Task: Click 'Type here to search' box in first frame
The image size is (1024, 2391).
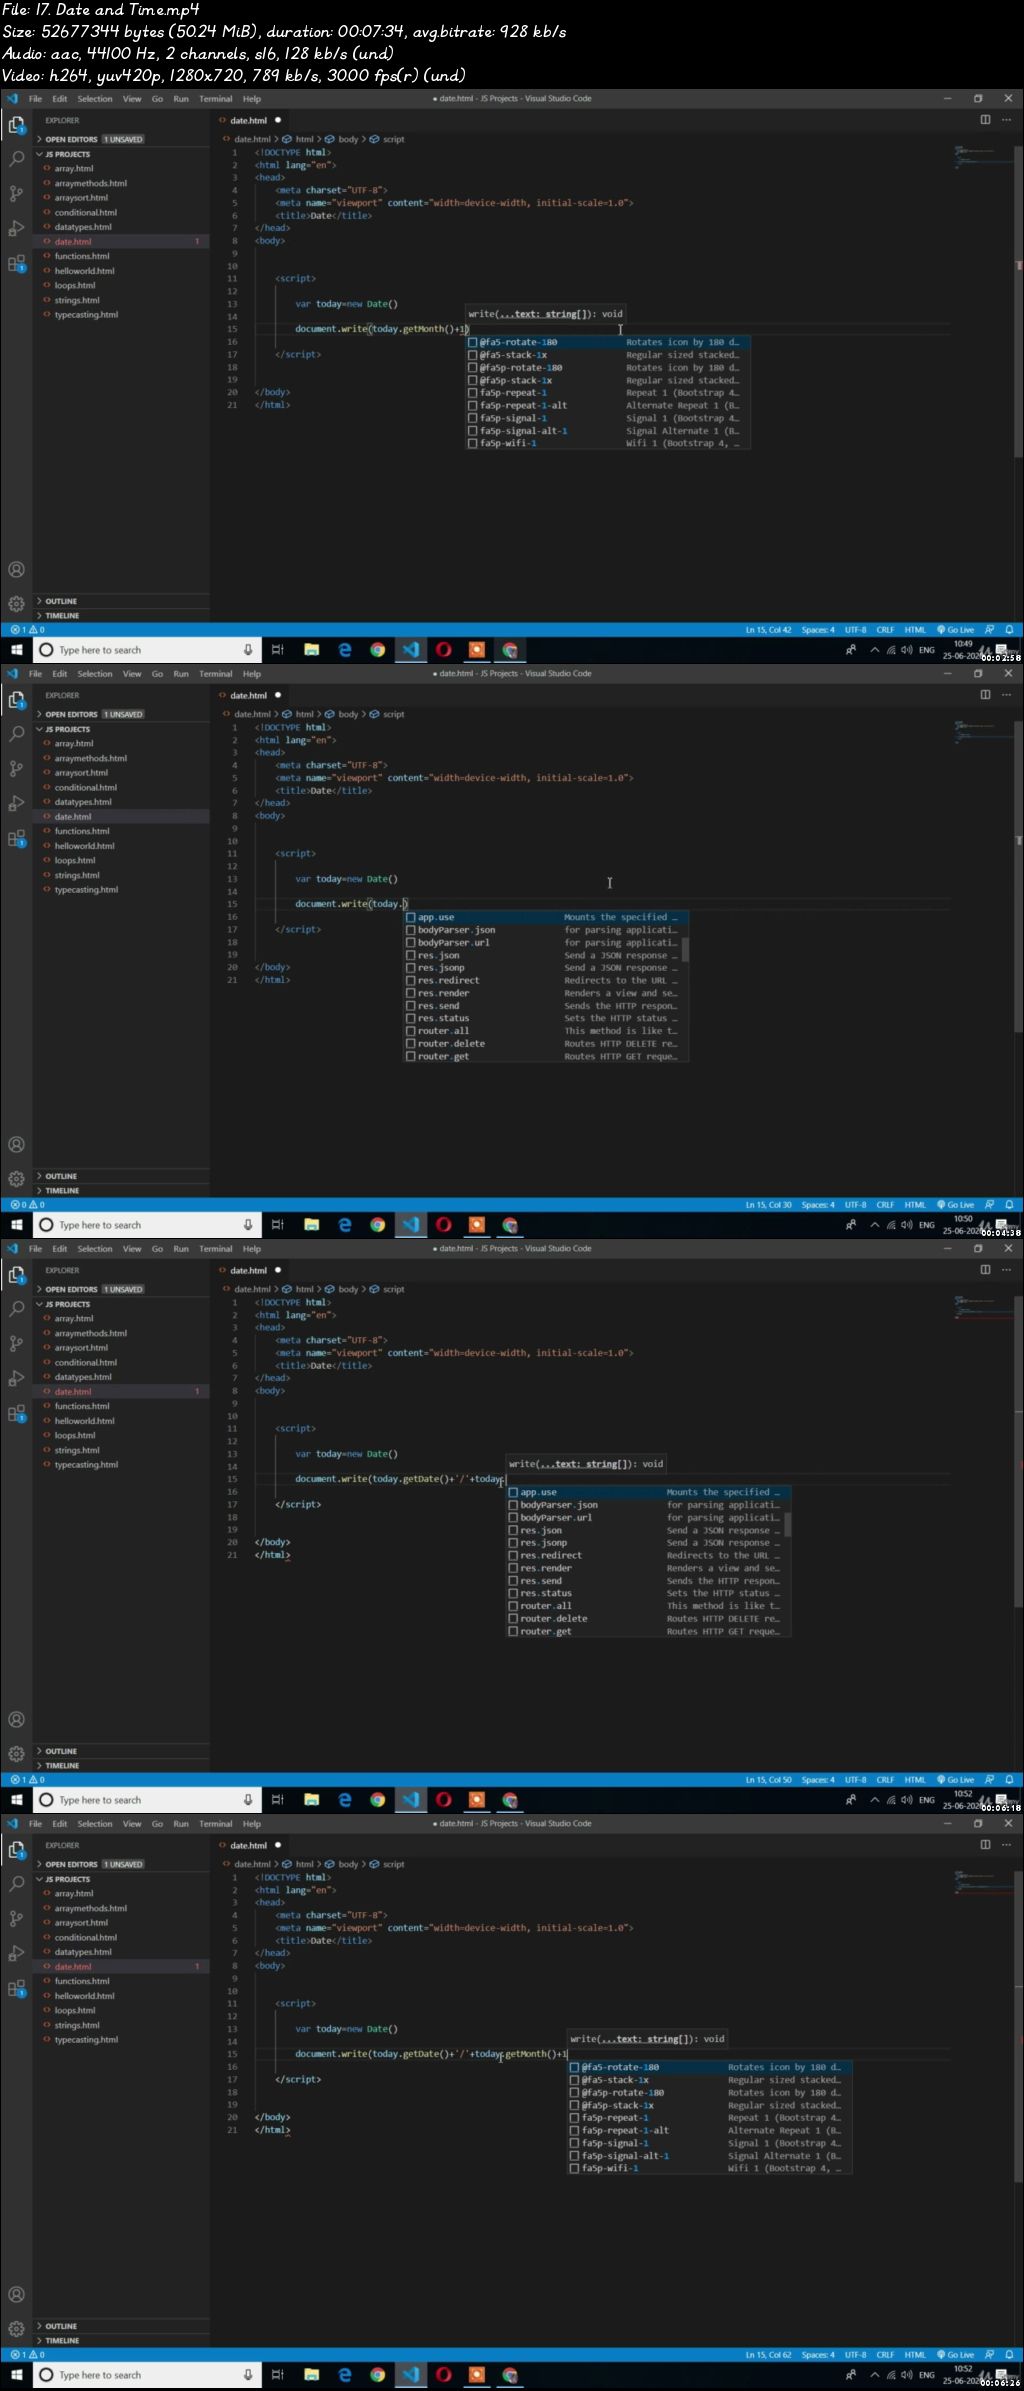Action: (148, 650)
